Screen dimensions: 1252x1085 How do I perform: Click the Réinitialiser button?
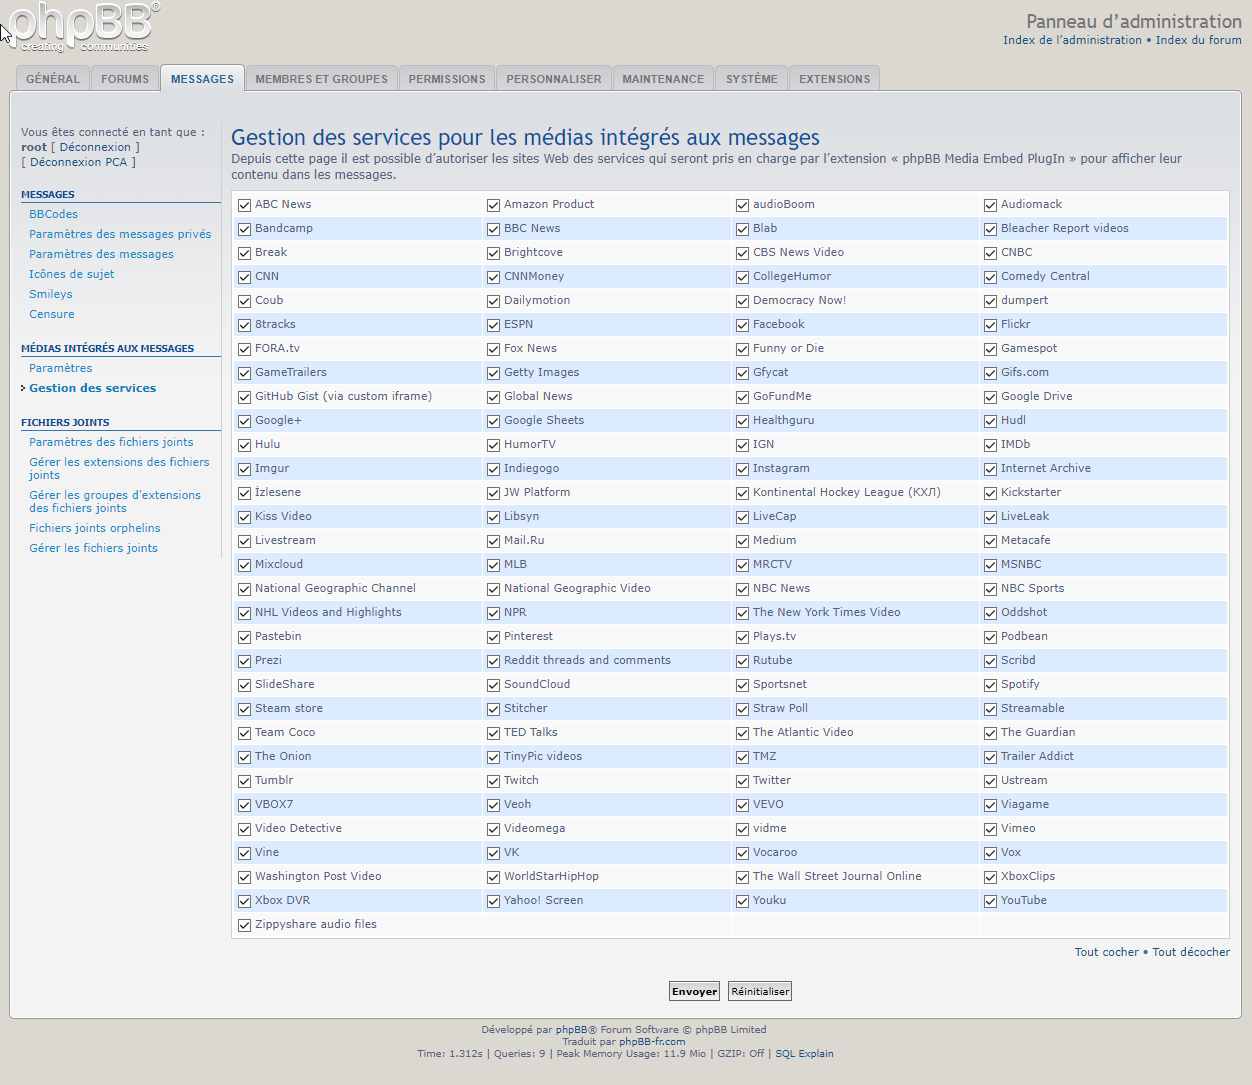click(760, 991)
